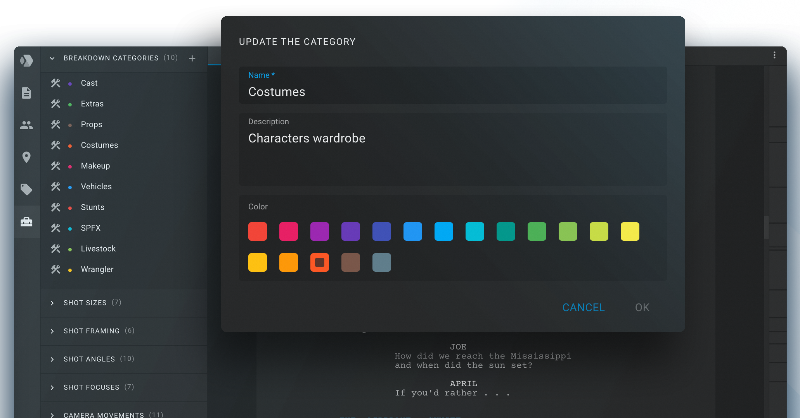The image size is (800, 418).
Task: Expand the Shot Sizes section
Action: 52,303
